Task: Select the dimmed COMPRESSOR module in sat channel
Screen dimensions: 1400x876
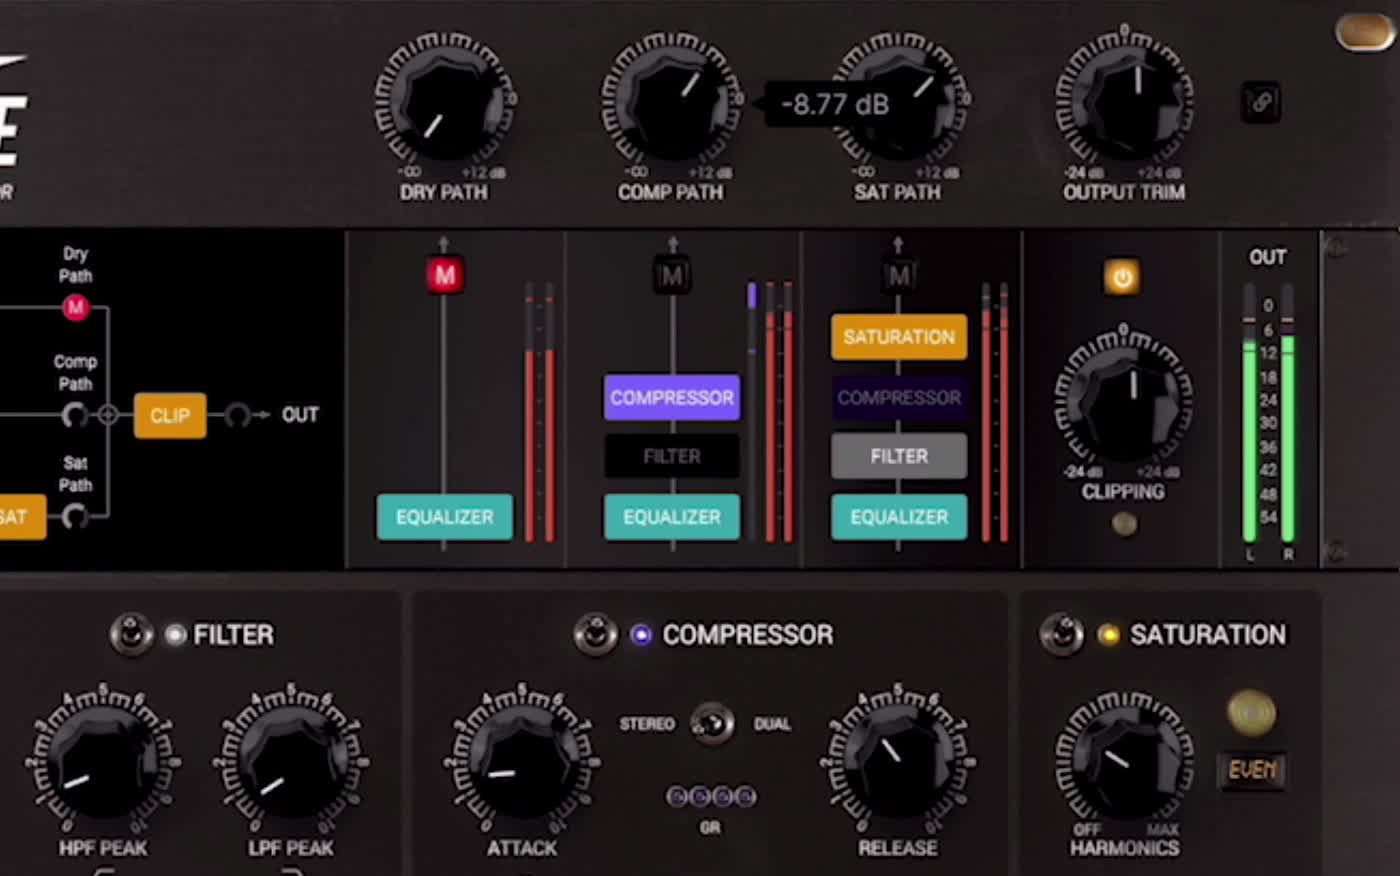Action: tap(899, 397)
